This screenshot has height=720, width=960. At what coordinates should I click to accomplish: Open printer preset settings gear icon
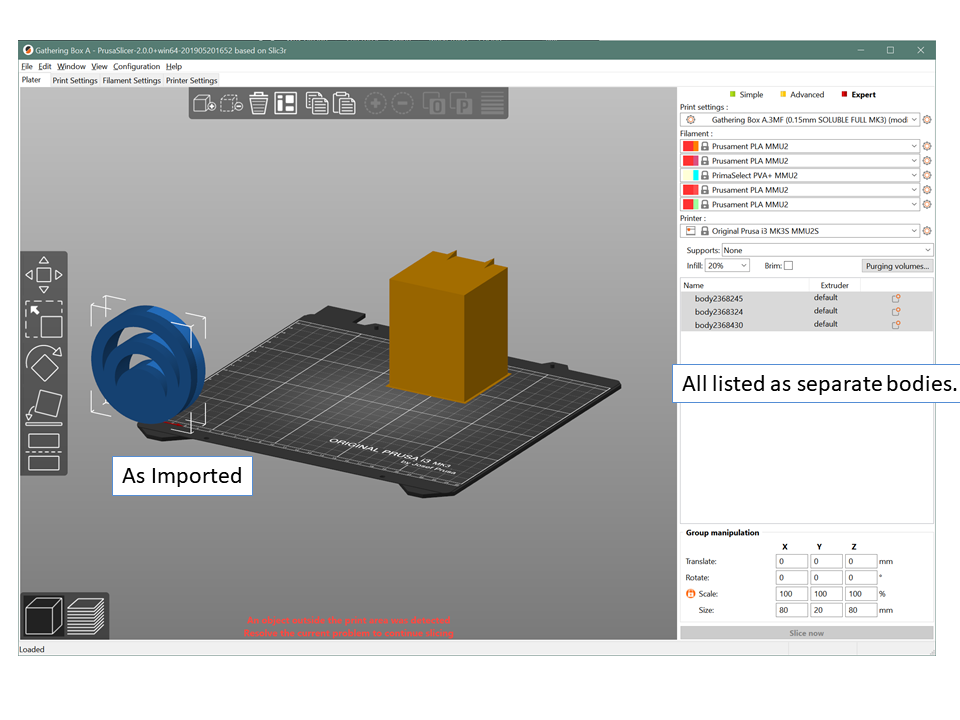point(927,231)
